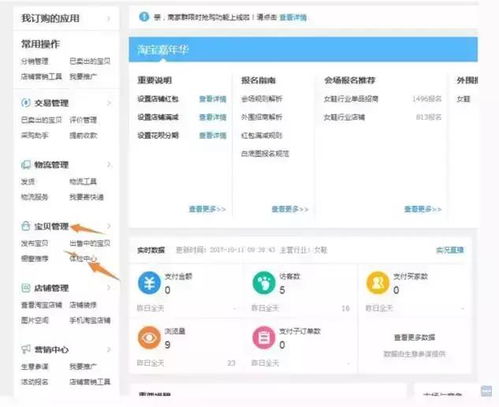Click the 营销中心 megaphone icon
Screen dimensions: 499x407
pos(26,349)
